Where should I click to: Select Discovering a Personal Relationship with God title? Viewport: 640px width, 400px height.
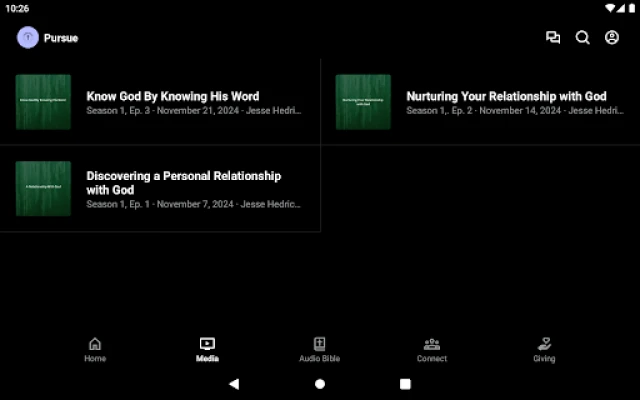click(x=184, y=183)
